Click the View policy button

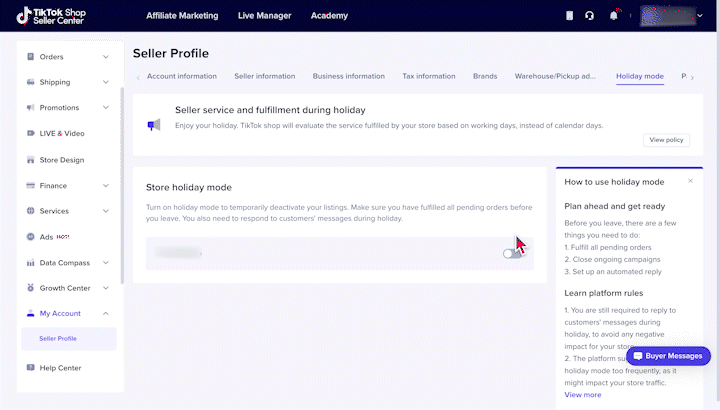point(666,140)
